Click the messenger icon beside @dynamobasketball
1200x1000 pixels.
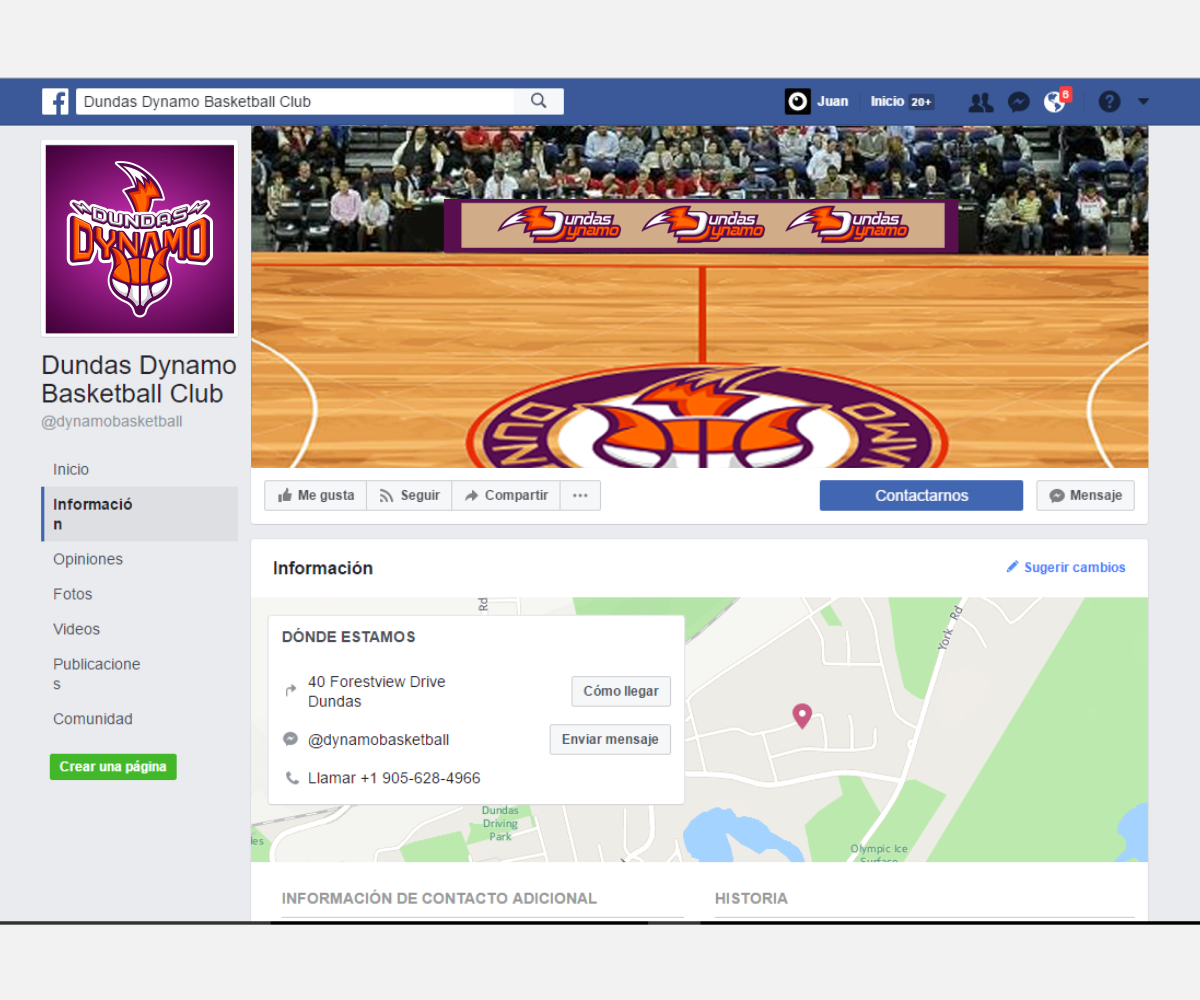(291, 740)
